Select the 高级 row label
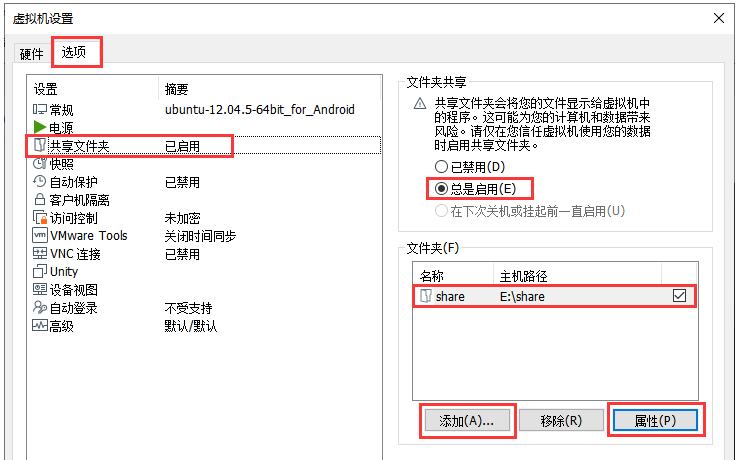 [61, 326]
